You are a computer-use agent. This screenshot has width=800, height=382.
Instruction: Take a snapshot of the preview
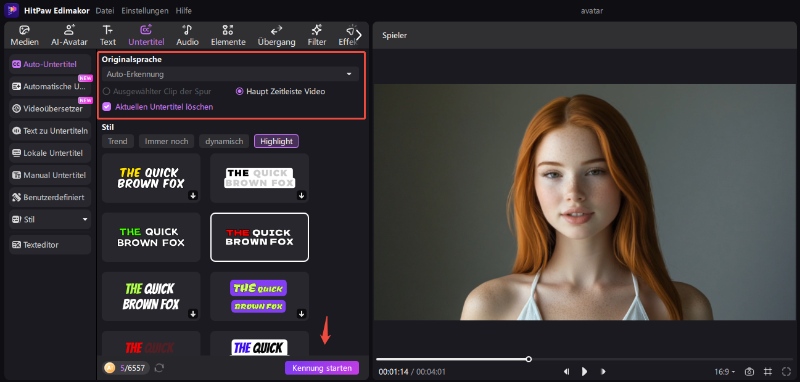(x=749, y=372)
